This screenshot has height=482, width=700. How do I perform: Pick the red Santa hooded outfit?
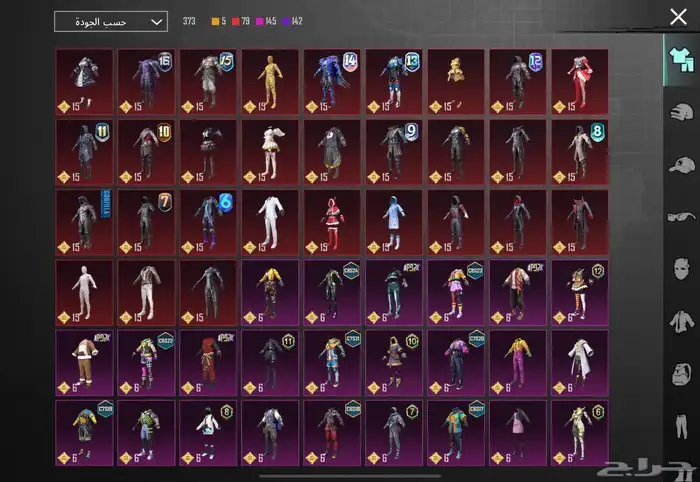coord(332,222)
